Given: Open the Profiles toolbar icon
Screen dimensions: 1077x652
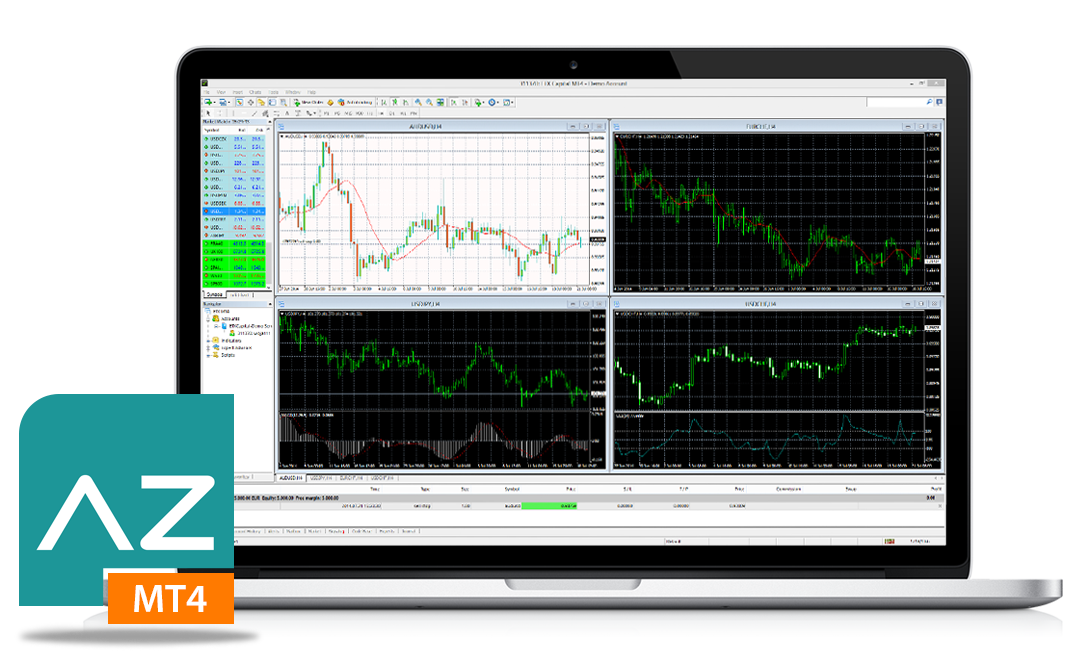Looking at the screenshot, I should (x=223, y=102).
